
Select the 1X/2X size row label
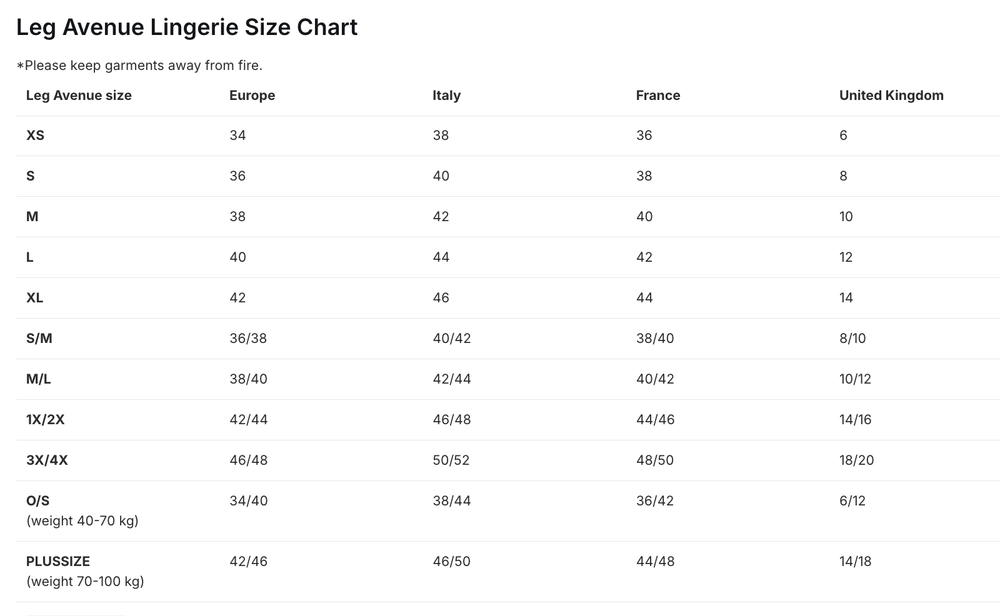(45, 420)
